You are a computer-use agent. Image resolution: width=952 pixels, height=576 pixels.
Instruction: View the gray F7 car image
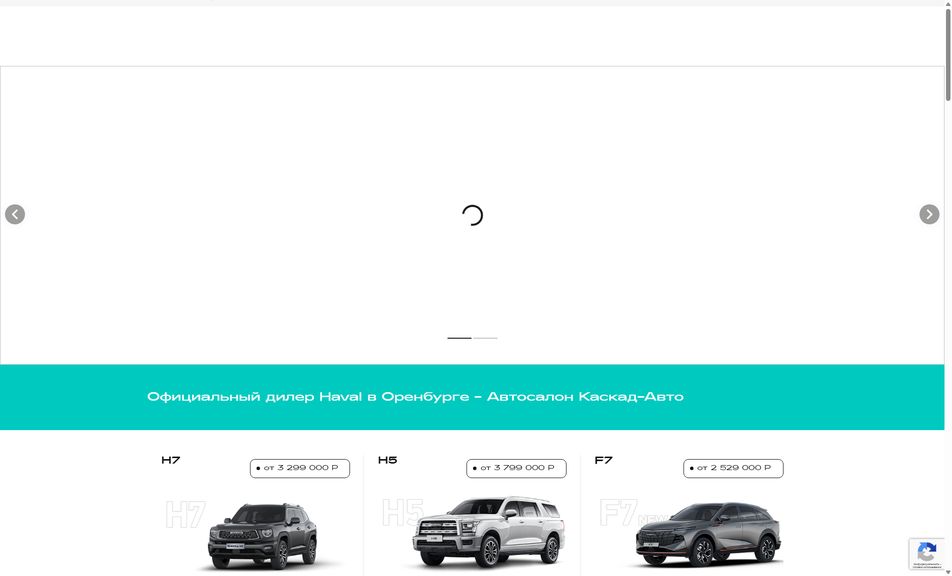click(708, 534)
